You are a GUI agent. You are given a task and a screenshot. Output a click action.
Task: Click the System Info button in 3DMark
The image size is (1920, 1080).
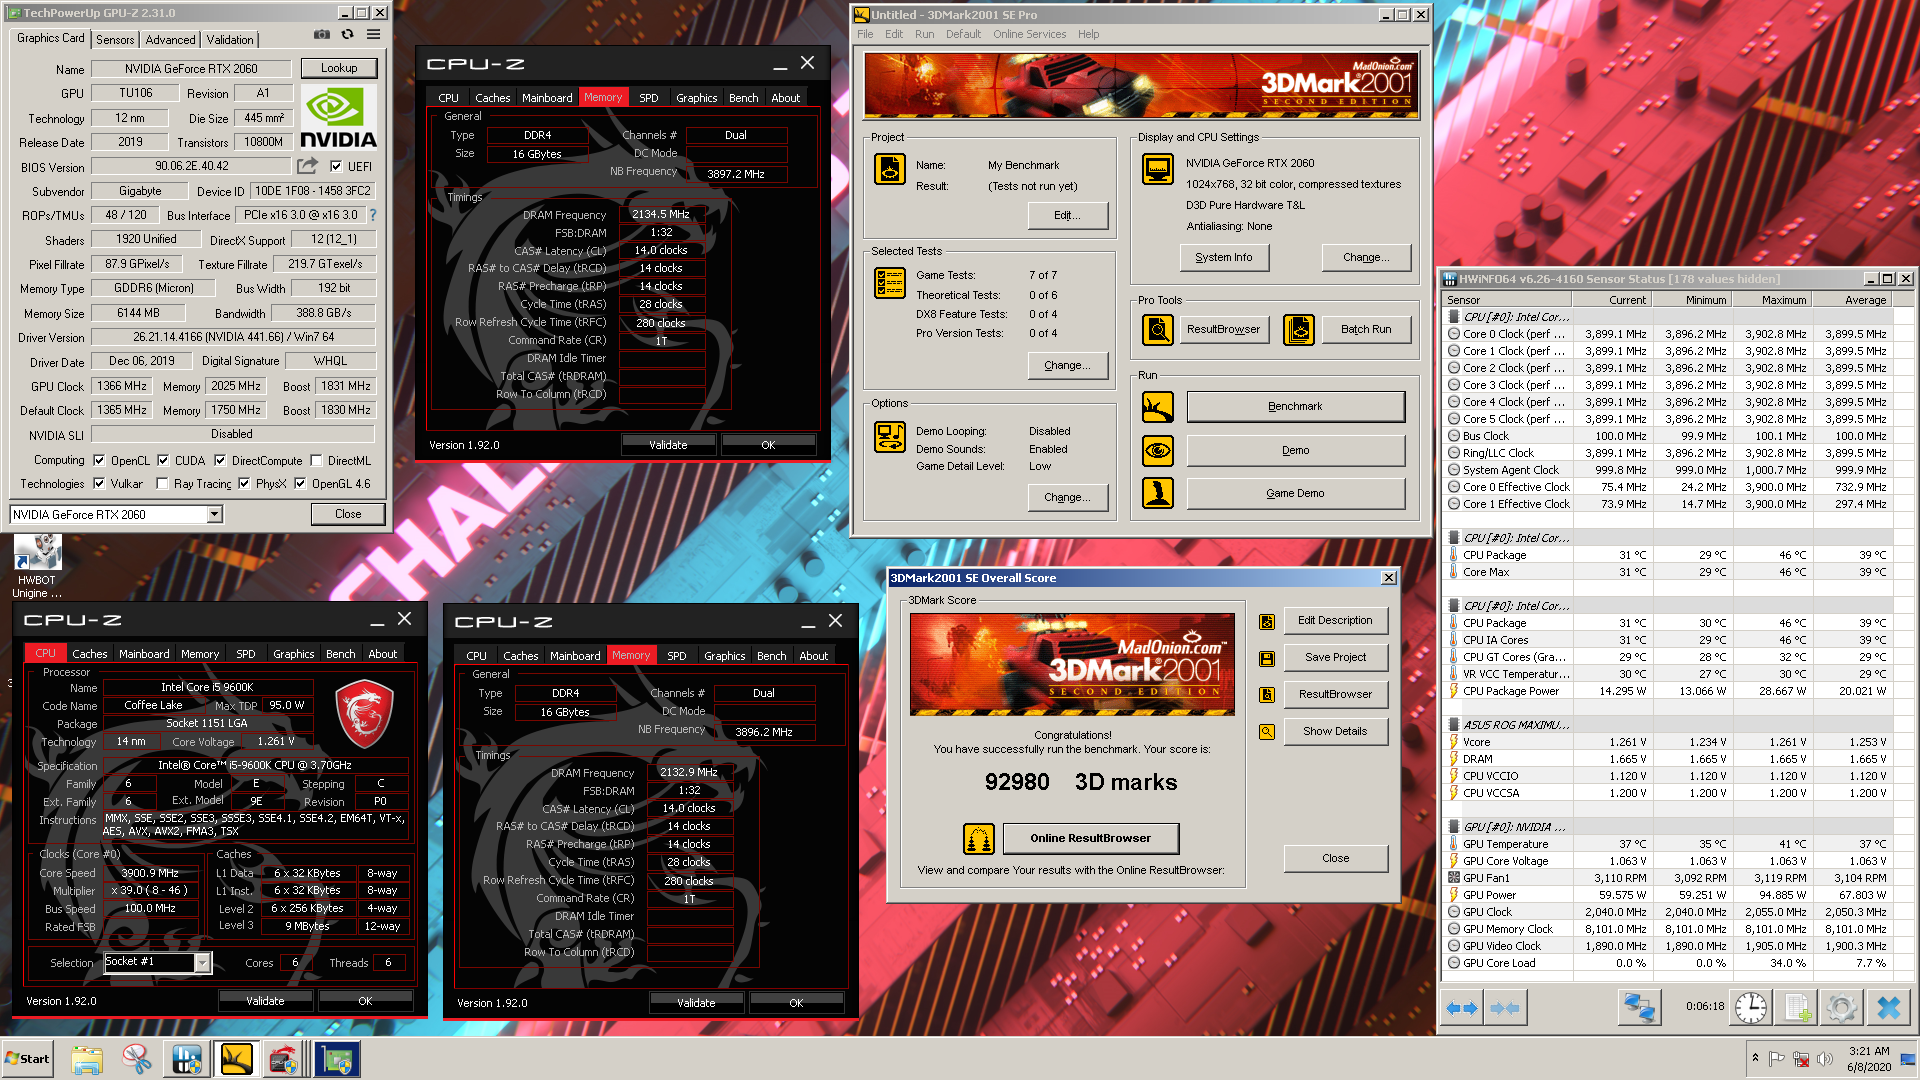[1224, 257]
